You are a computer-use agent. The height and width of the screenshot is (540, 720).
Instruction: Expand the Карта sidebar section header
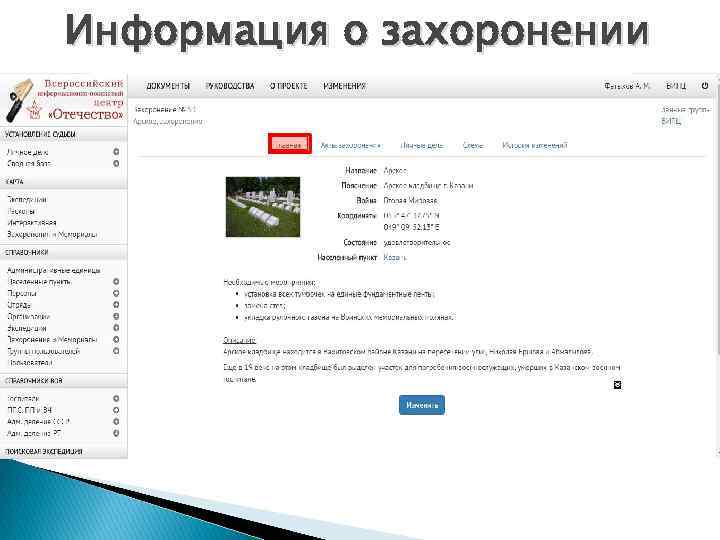pos(63,182)
